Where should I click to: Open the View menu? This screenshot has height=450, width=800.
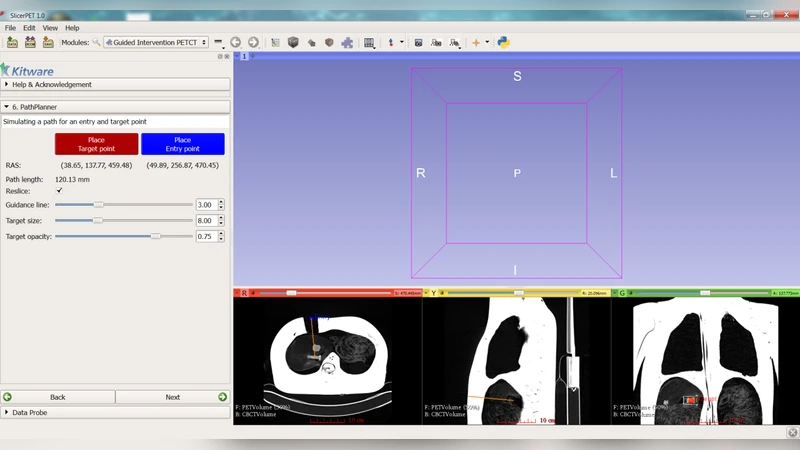(50, 28)
